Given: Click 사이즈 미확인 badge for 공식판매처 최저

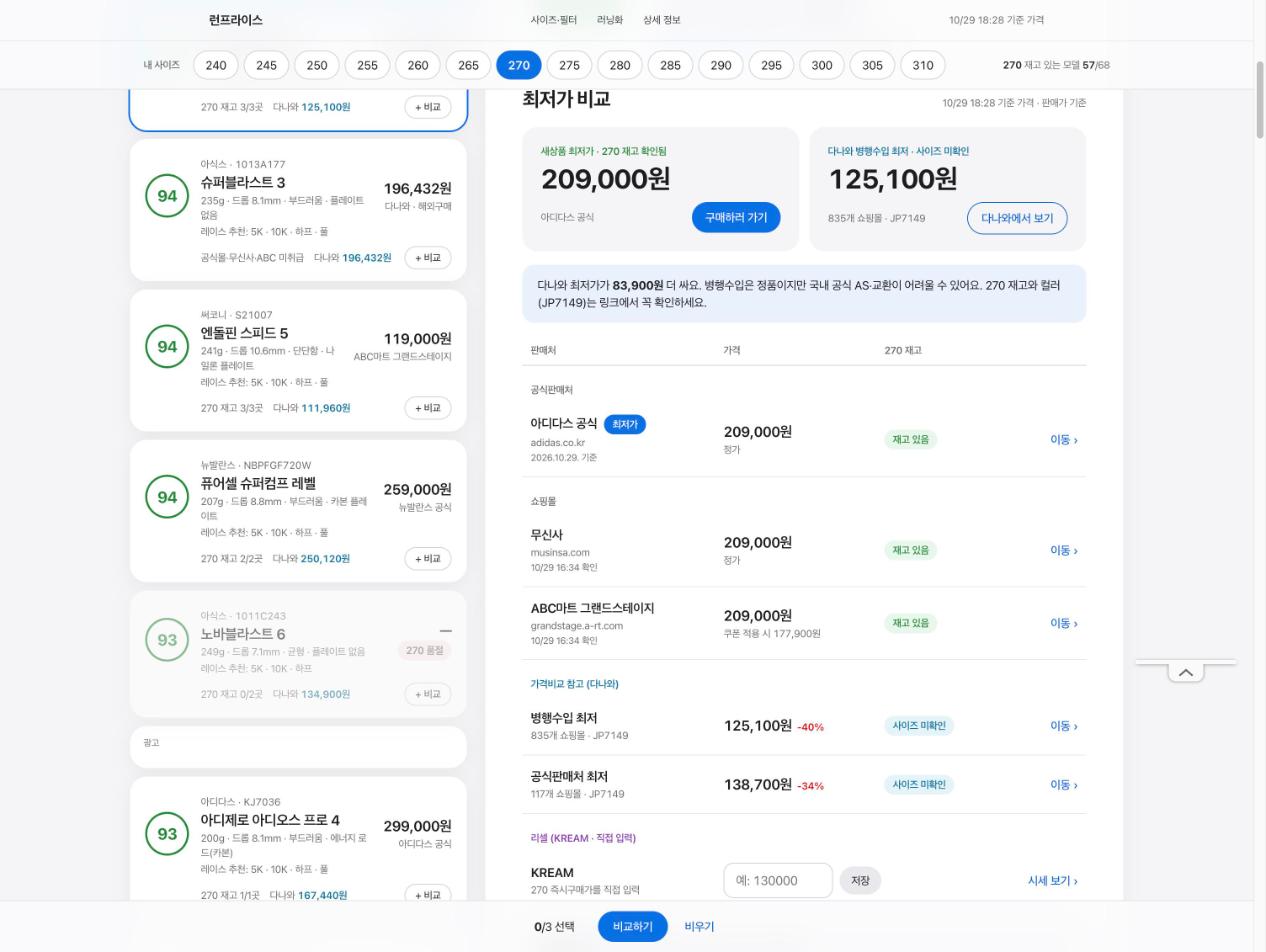Looking at the screenshot, I should click(919, 785).
